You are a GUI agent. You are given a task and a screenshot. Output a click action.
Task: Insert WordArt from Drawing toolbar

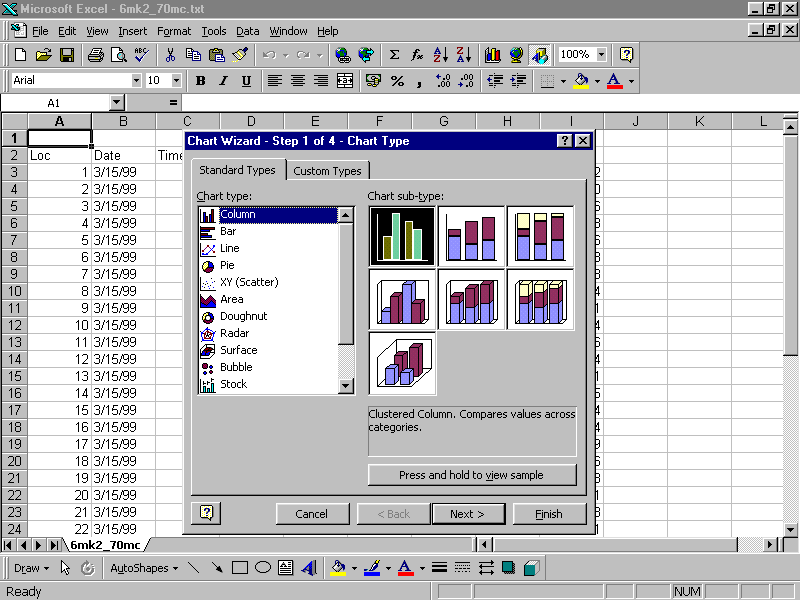click(309, 568)
